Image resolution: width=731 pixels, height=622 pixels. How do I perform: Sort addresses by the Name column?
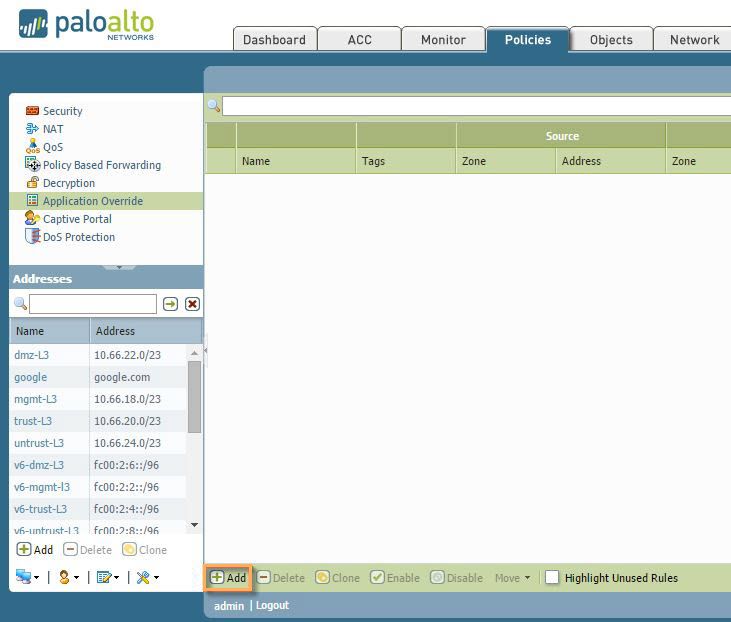49,331
